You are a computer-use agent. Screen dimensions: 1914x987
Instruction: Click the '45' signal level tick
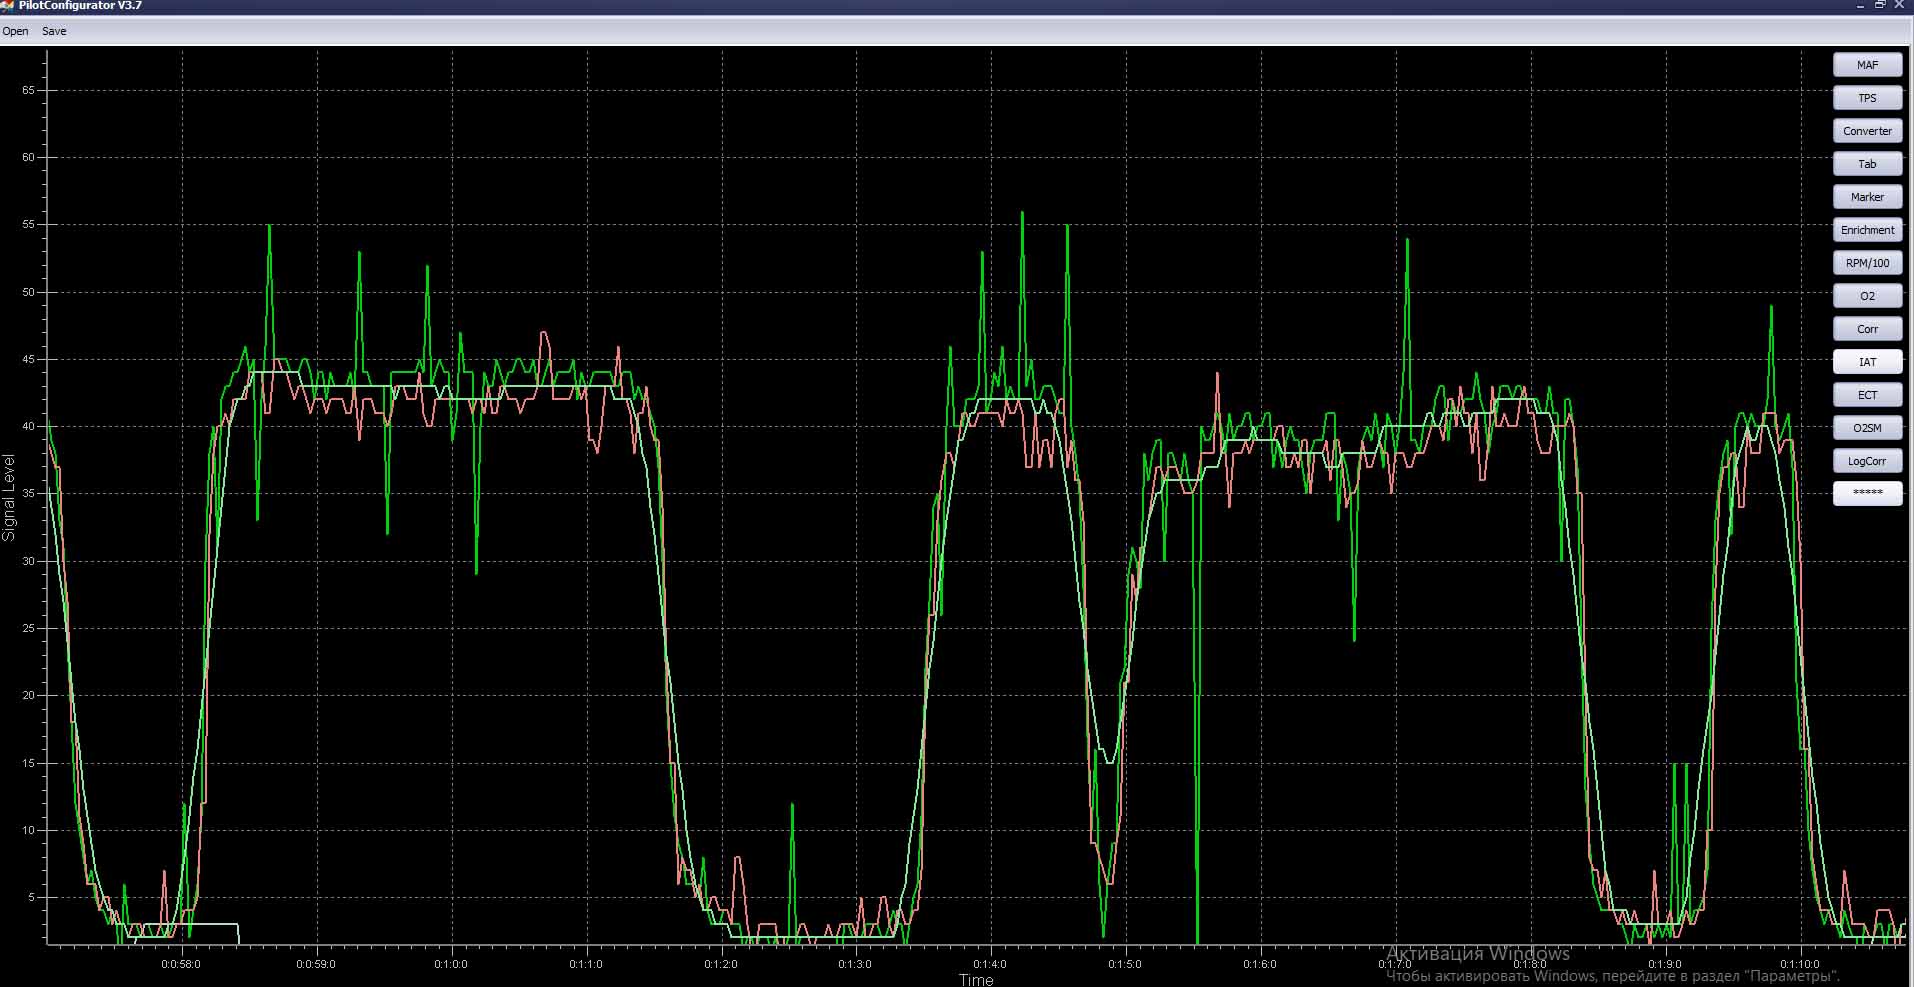(28, 359)
